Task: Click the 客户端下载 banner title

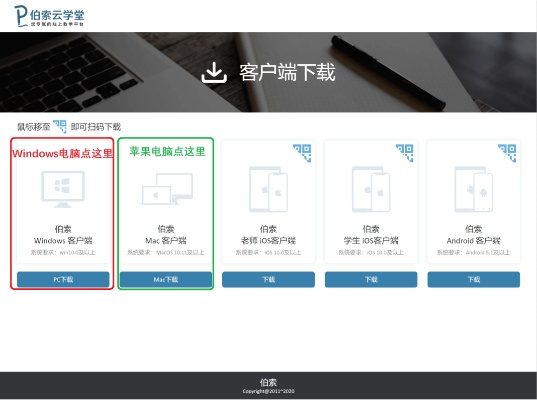Action: tap(287, 72)
